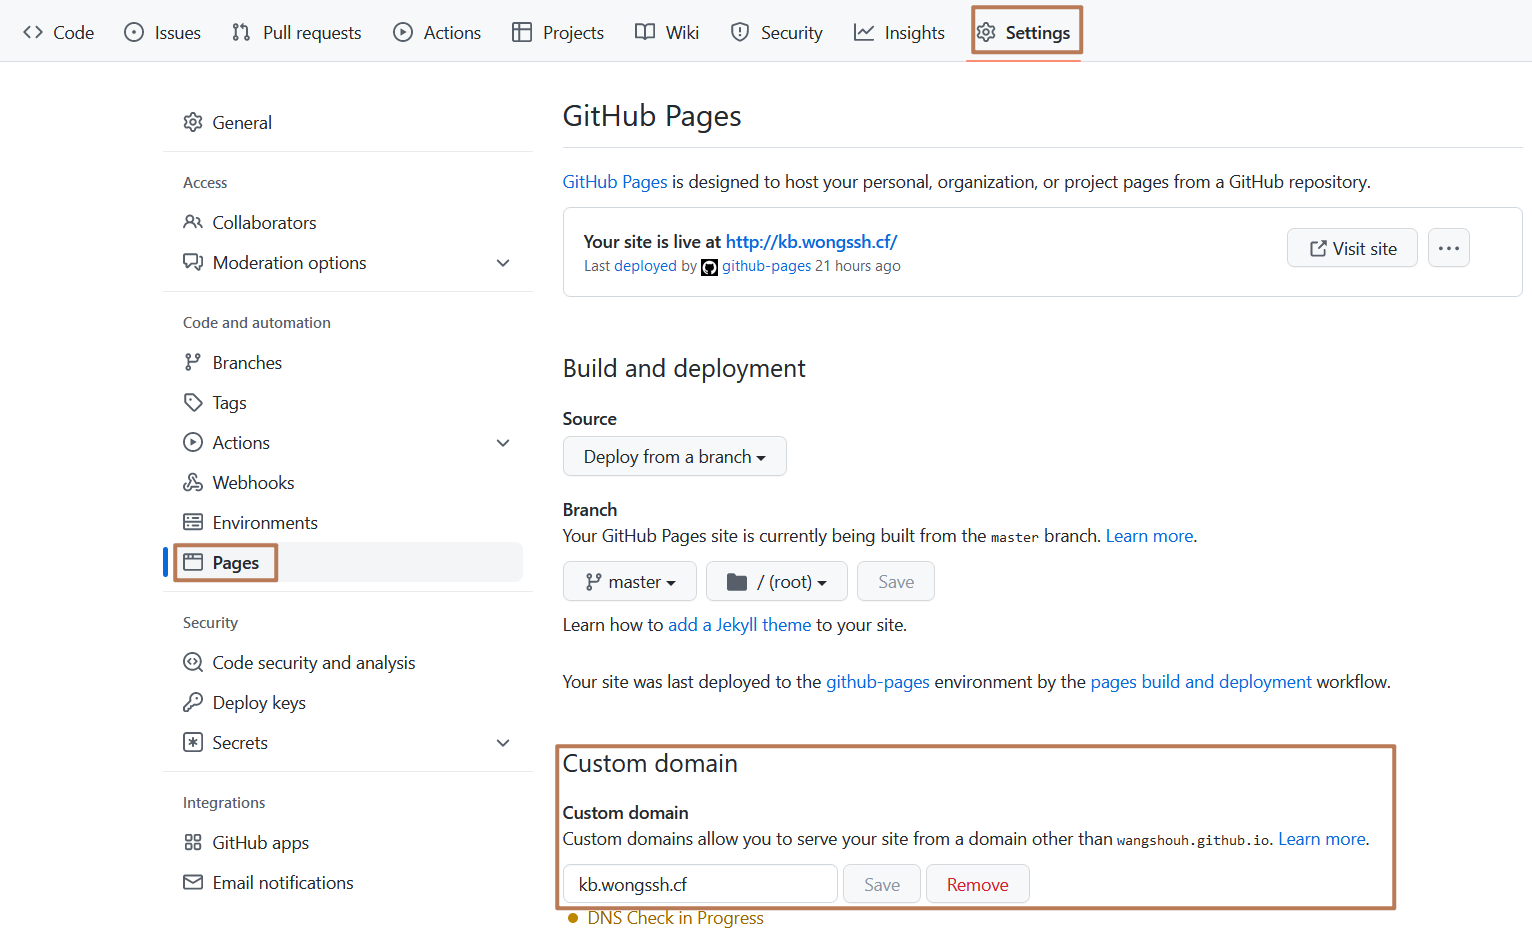Open the master branch selector dropdown
Viewport: 1532px width, 933px height.
pyautogui.click(x=629, y=581)
